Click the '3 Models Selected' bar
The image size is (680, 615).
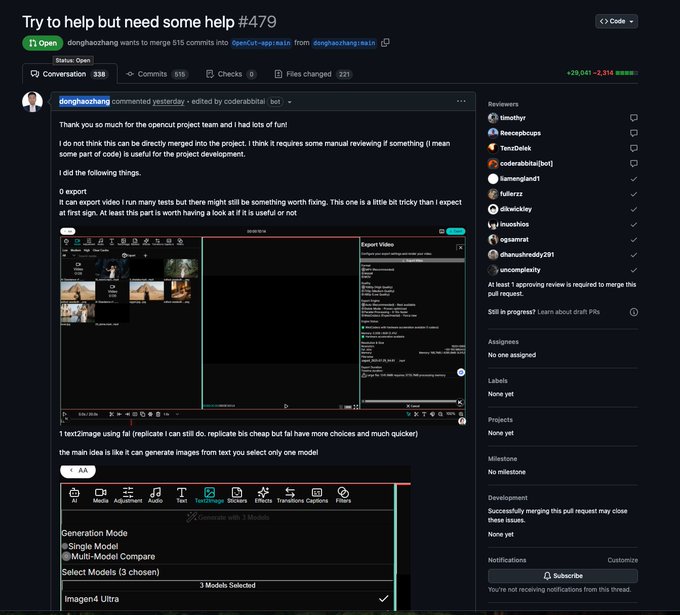pyautogui.click(x=227, y=586)
